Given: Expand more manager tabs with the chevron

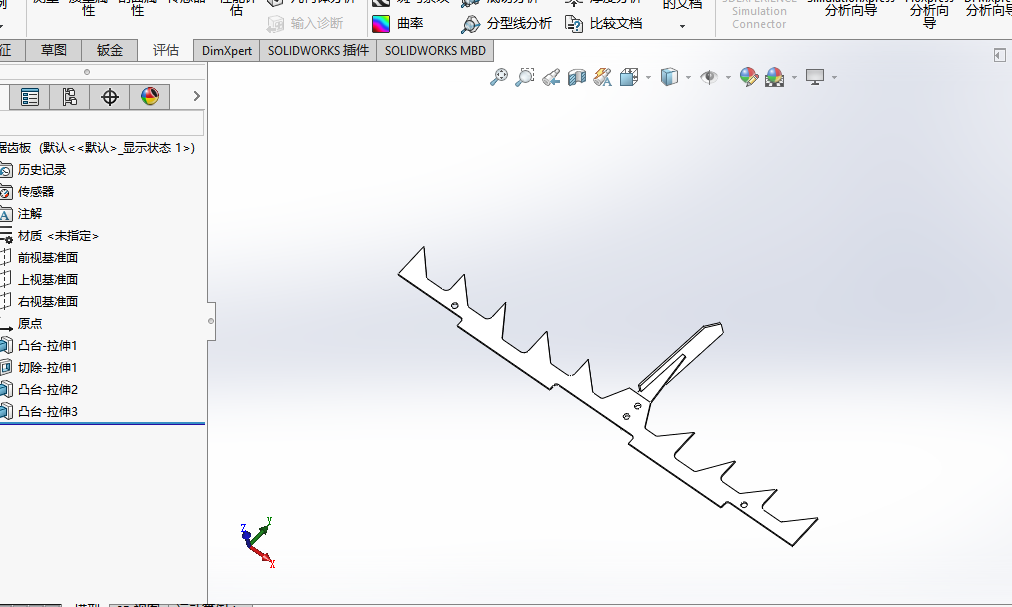Looking at the screenshot, I should pos(196,96).
